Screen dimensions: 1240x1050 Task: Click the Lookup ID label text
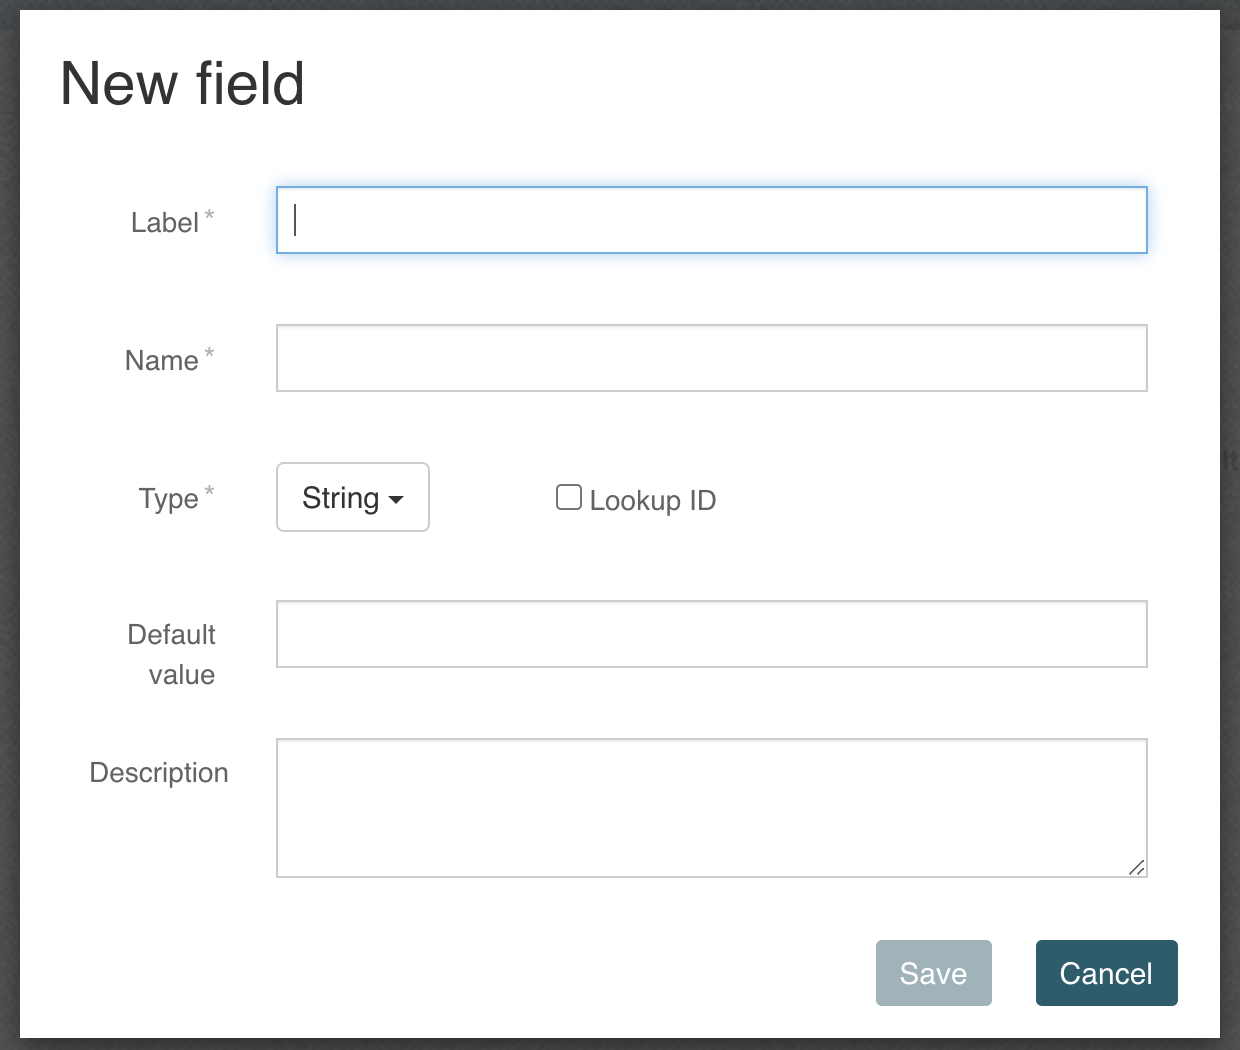point(652,500)
